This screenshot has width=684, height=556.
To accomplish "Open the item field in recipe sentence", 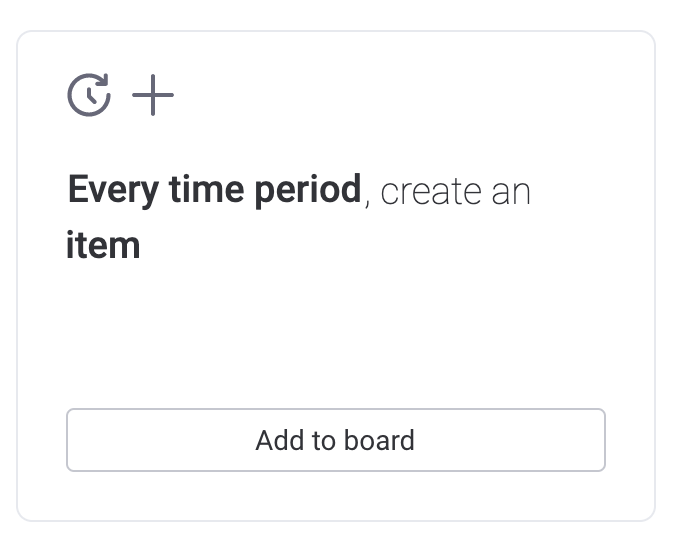I will click(x=103, y=245).
